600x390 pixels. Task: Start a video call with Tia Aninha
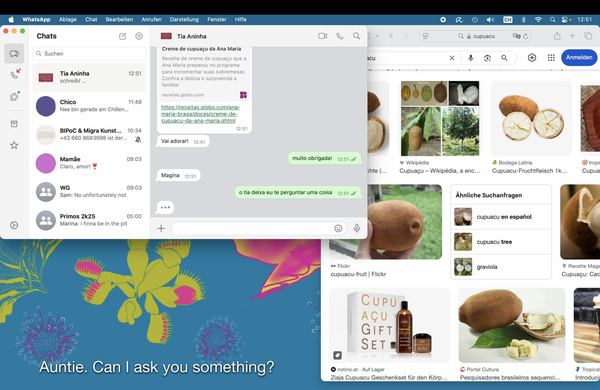(323, 36)
